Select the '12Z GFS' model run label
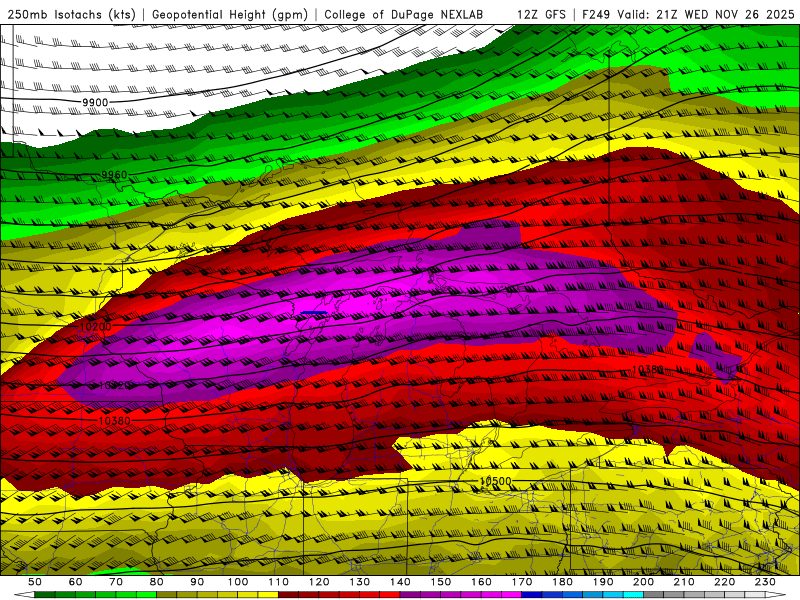800x600 pixels. point(541,14)
